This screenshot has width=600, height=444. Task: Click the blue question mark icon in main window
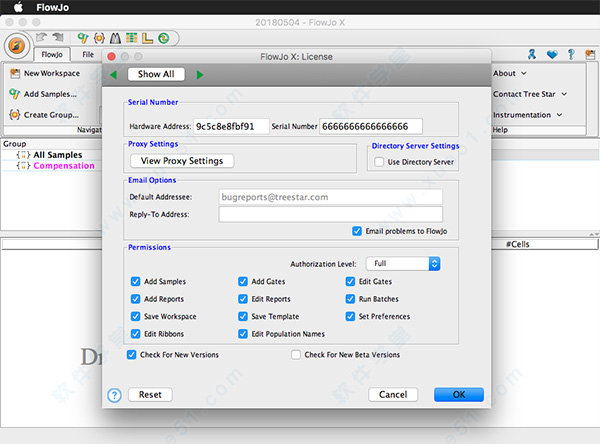(x=571, y=54)
